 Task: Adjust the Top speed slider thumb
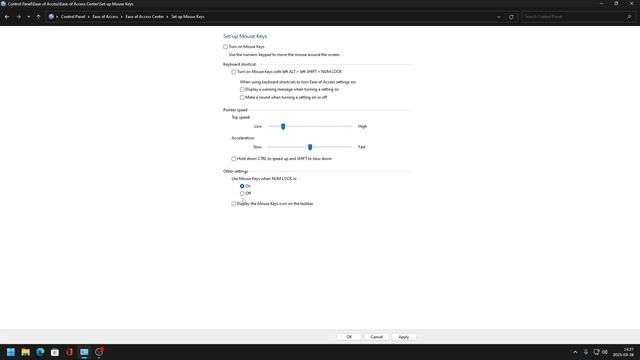[283, 127]
